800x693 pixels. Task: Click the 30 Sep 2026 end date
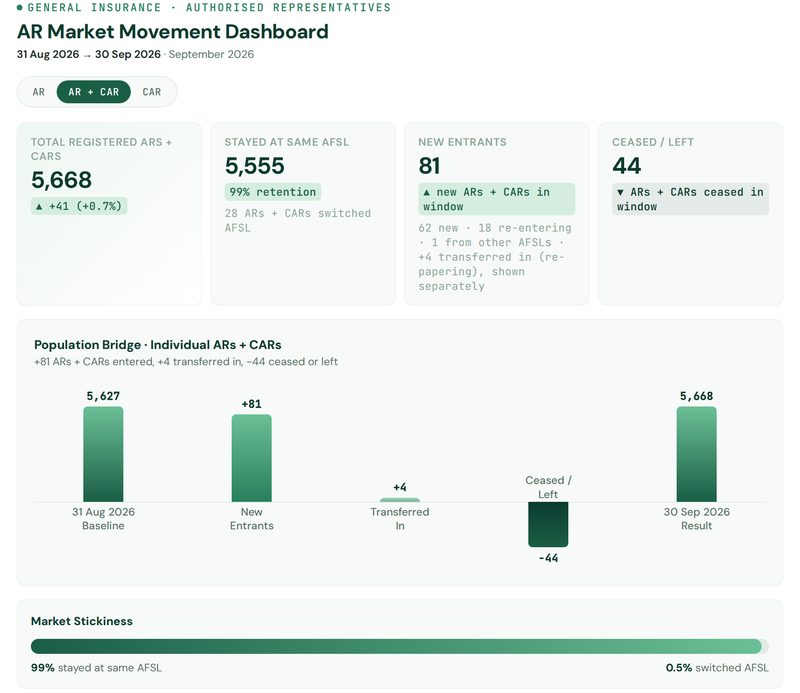[128, 54]
